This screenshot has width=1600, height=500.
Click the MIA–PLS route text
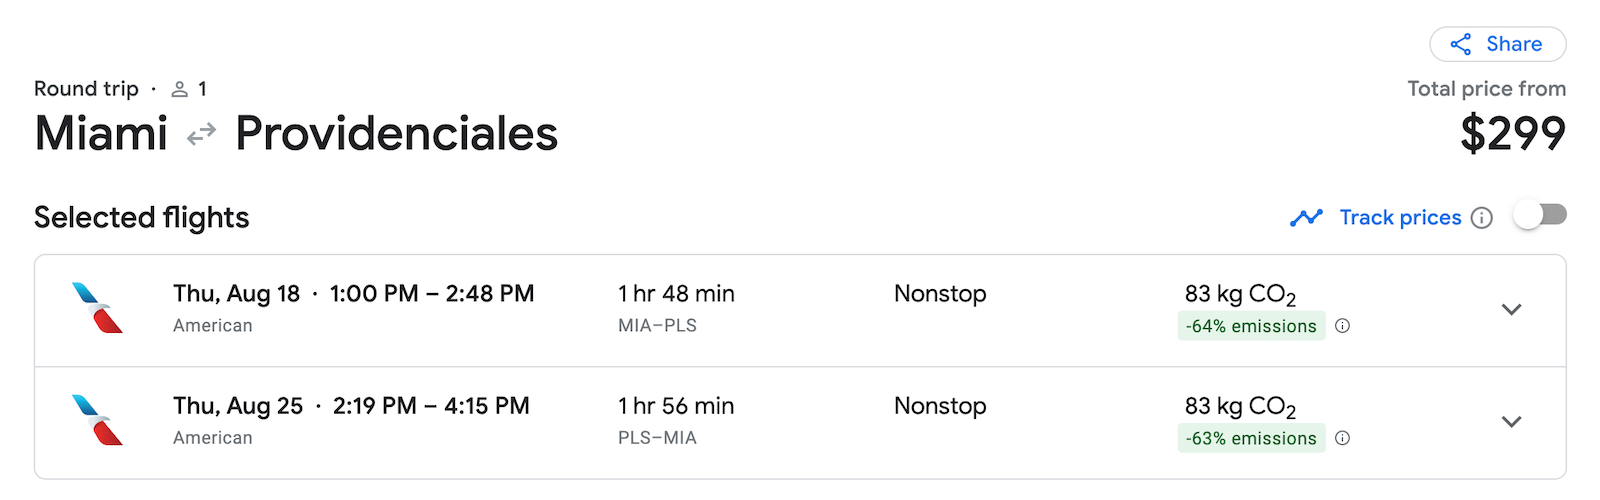click(657, 326)
